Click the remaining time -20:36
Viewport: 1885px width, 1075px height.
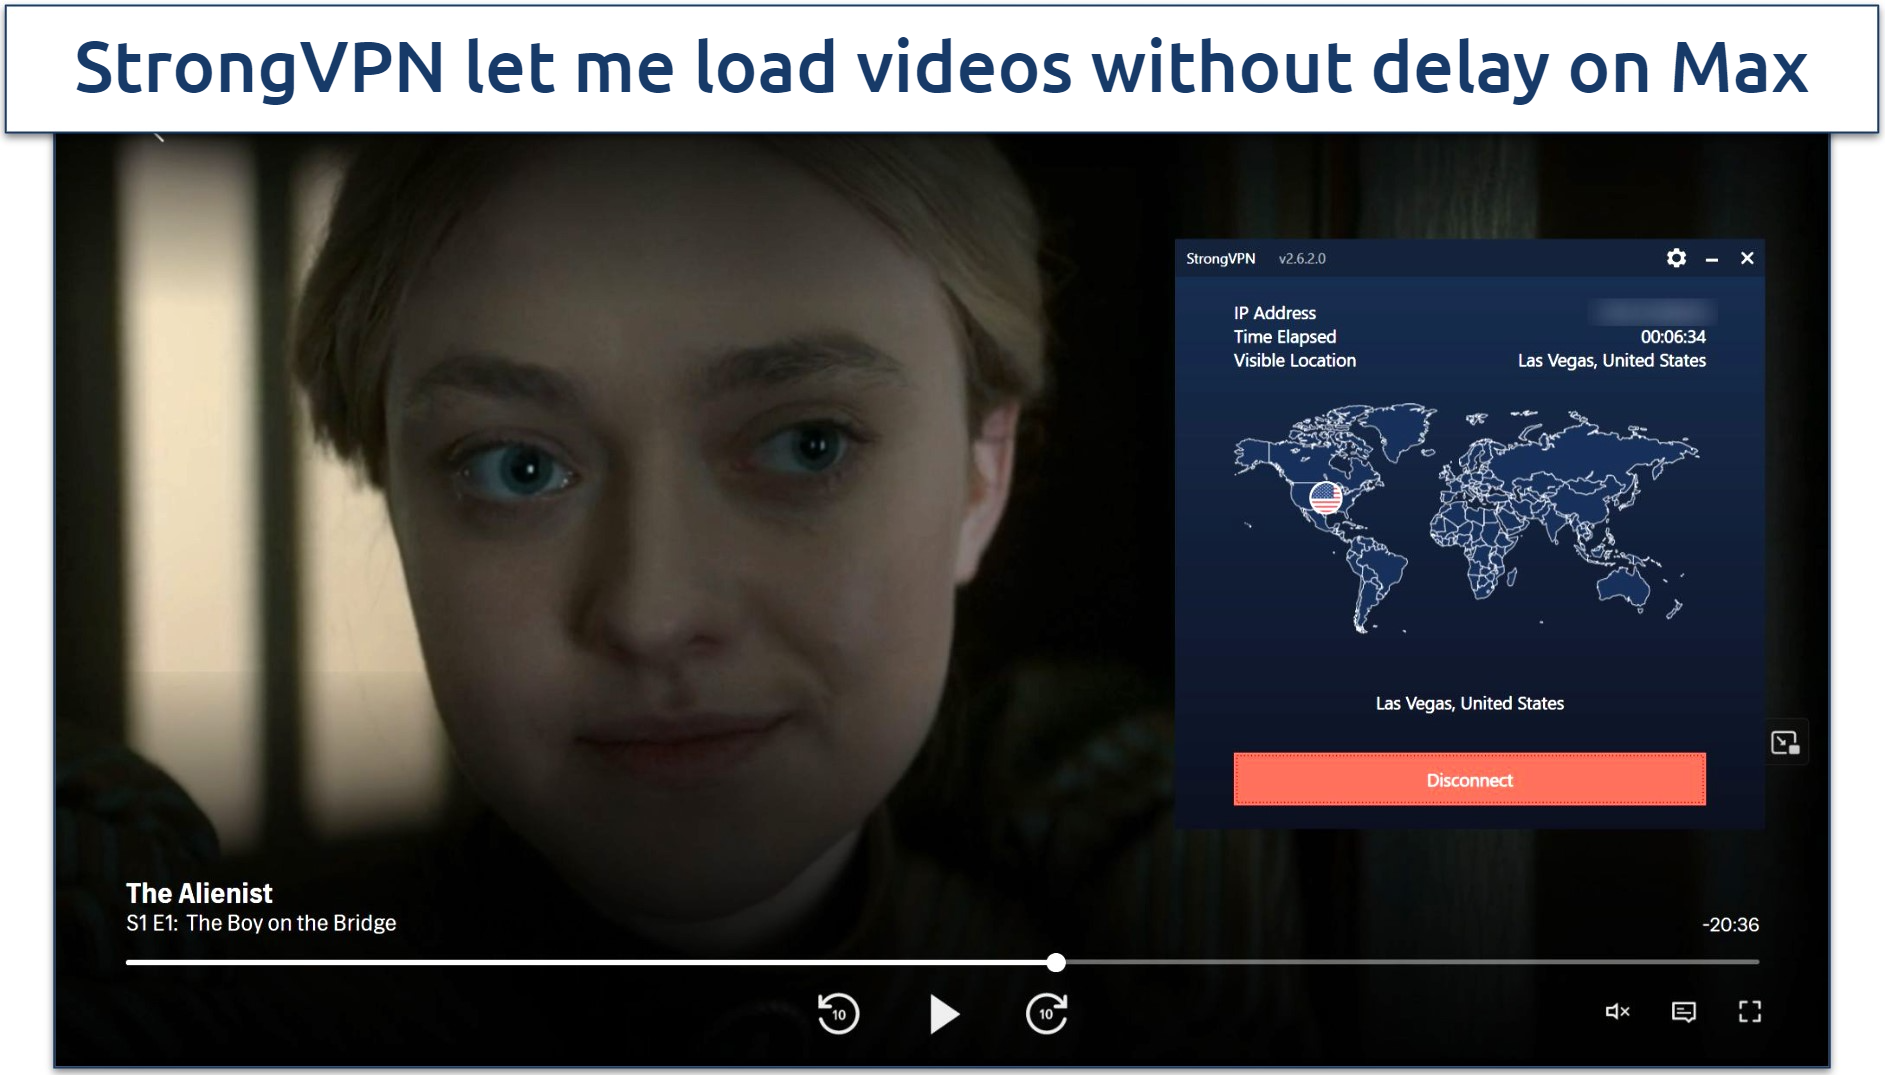point(1730,925)
